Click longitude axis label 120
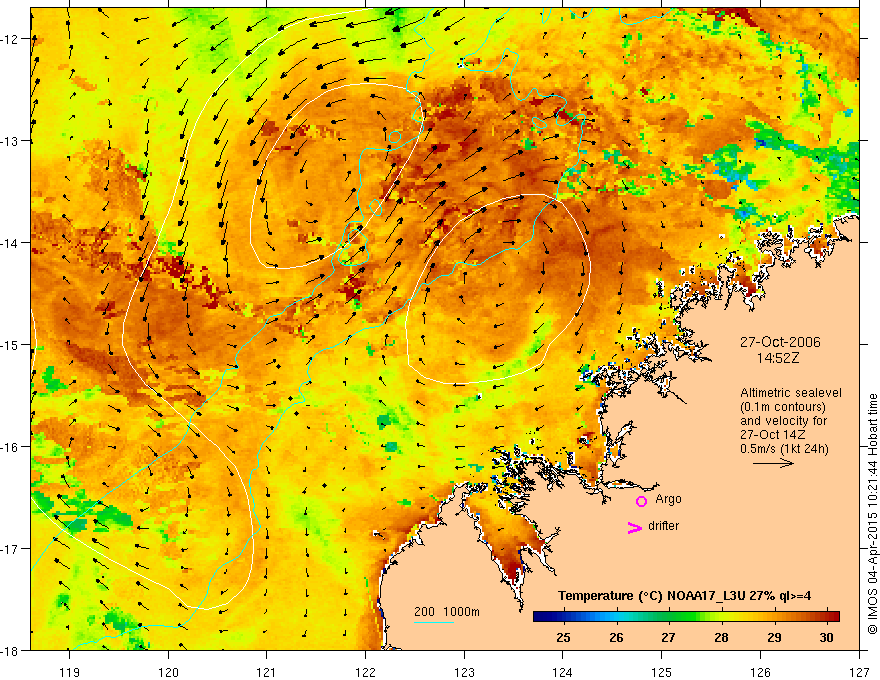 168,672
